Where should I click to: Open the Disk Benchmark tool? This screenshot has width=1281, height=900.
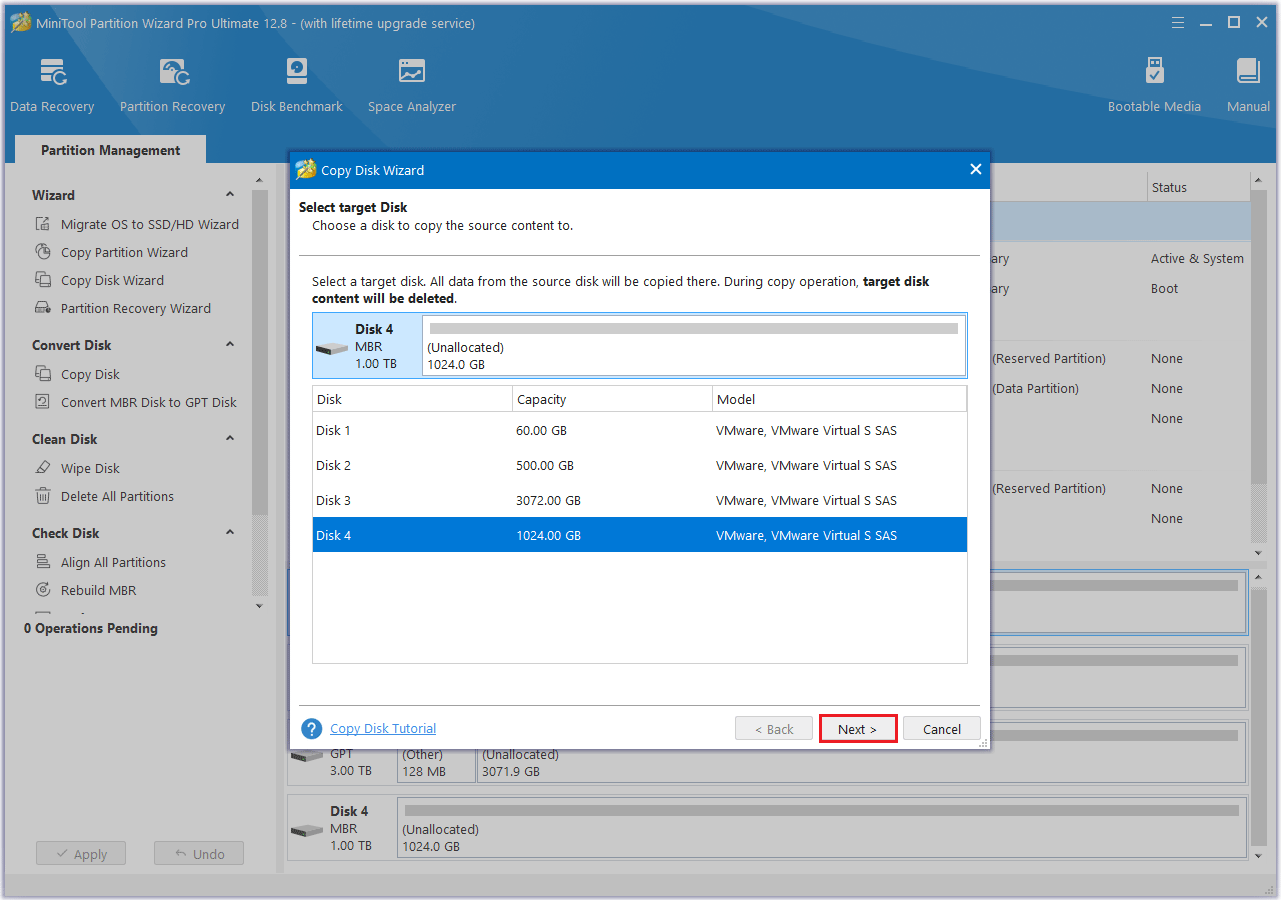click(x=297, y=86)
